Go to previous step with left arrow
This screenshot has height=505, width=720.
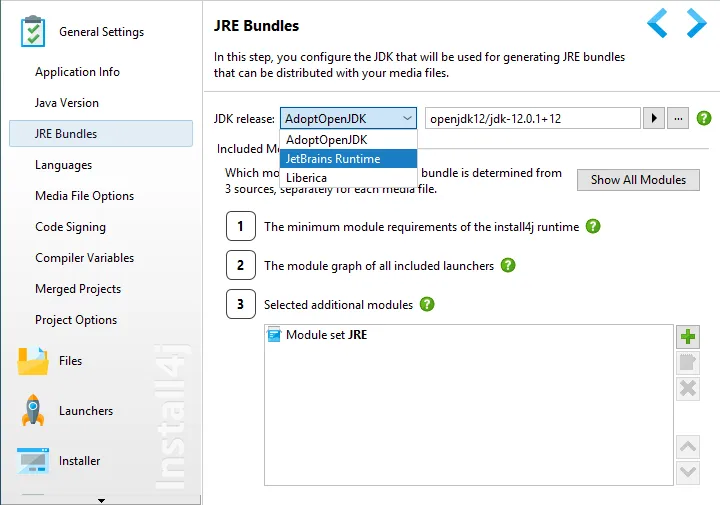[x=657, y=23]
